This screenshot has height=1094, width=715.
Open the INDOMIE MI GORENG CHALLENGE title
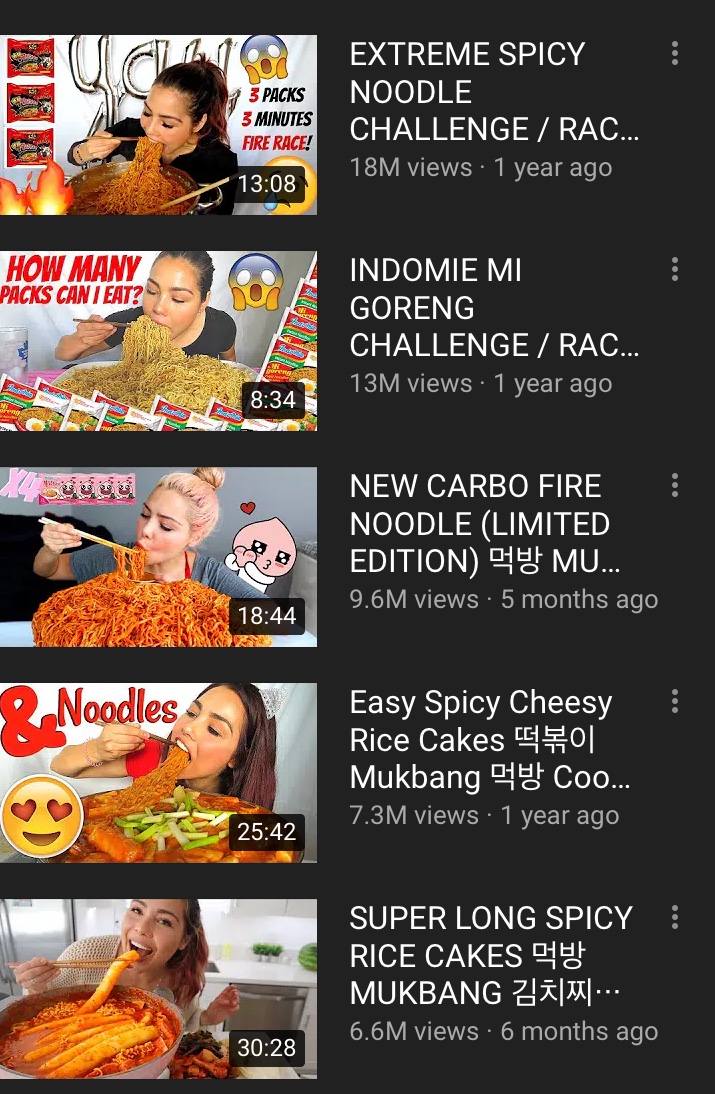pos(494,308)
